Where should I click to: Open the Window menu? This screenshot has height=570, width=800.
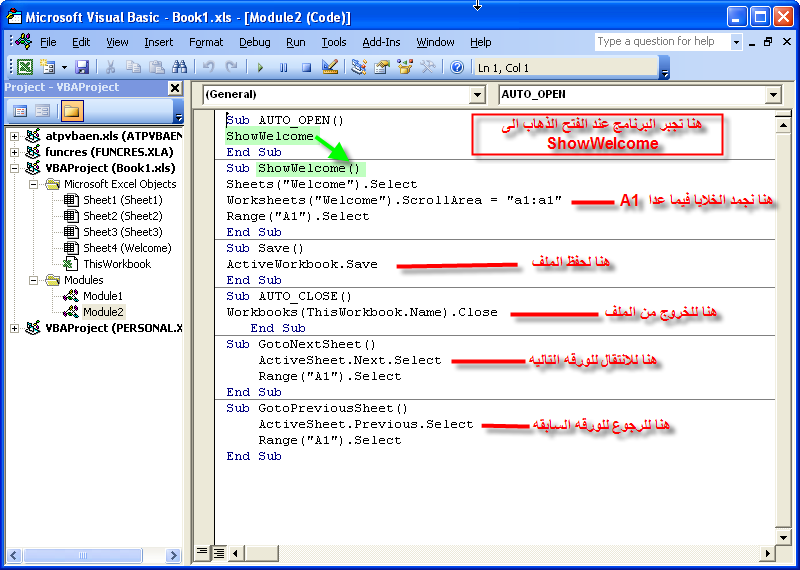click(x=435, y=42)
